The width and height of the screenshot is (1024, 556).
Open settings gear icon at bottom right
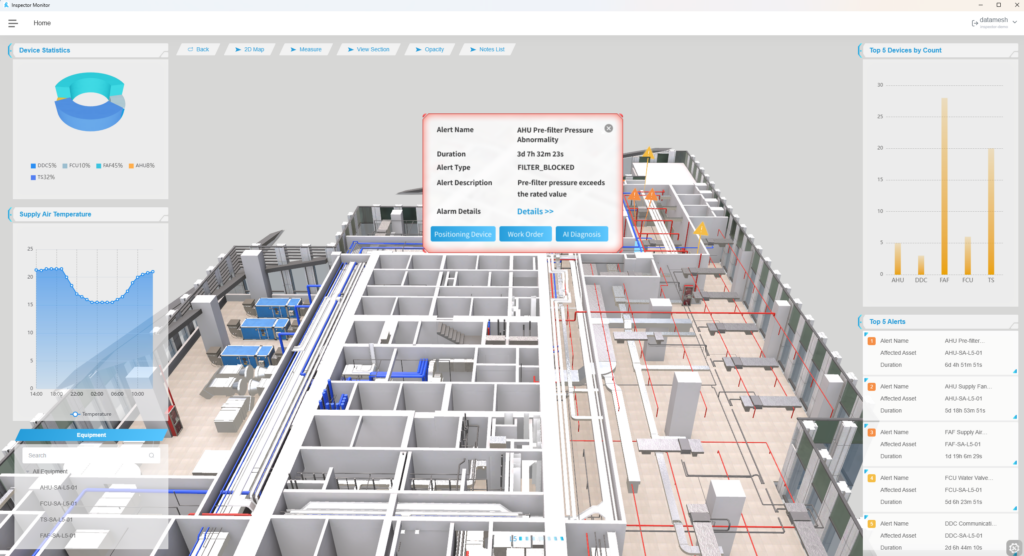(1013, 547)
